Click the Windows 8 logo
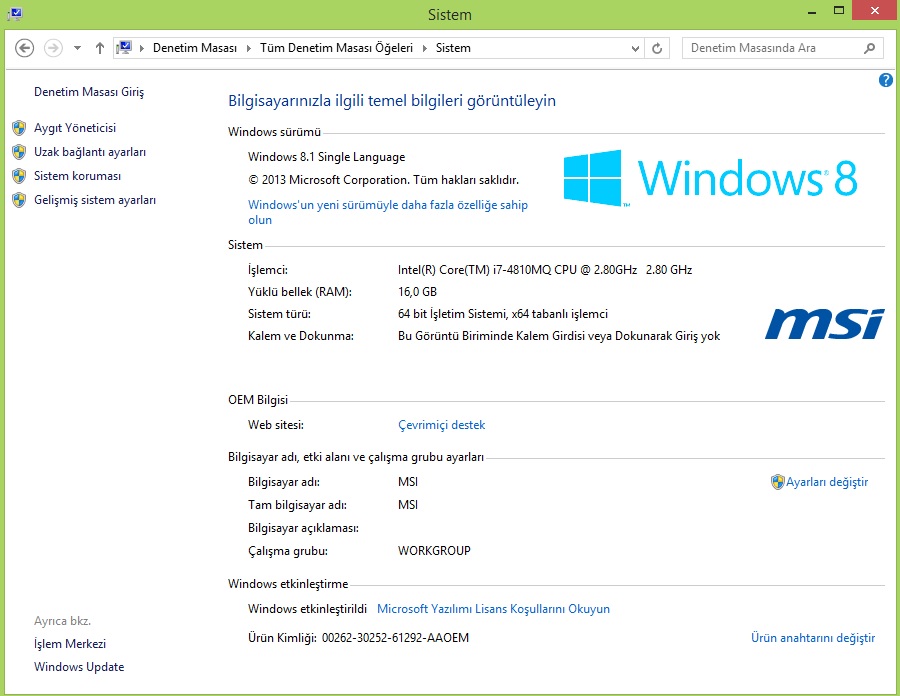The height and width of the screenshot is (696, 900). (x=710, y=178)
